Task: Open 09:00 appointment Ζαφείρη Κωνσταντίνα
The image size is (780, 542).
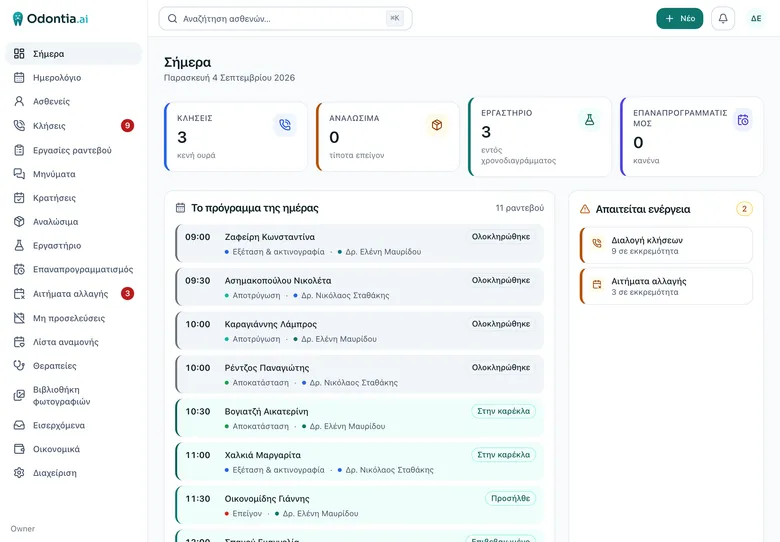Action: [x=359, y=244]
